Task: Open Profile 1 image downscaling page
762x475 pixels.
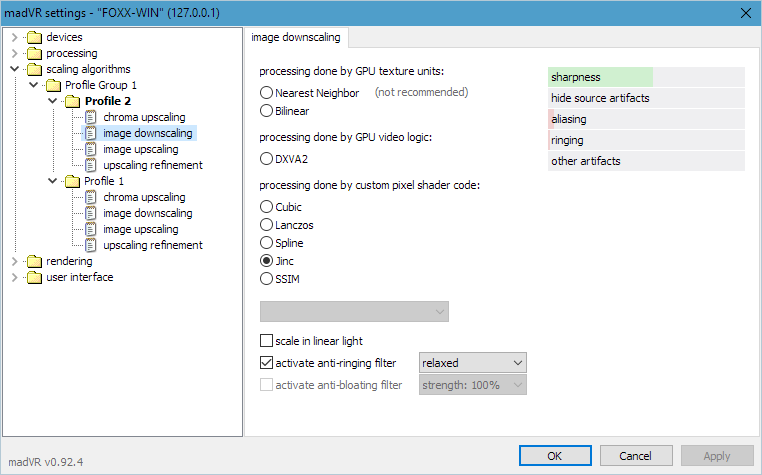Action: coord(148,213)
